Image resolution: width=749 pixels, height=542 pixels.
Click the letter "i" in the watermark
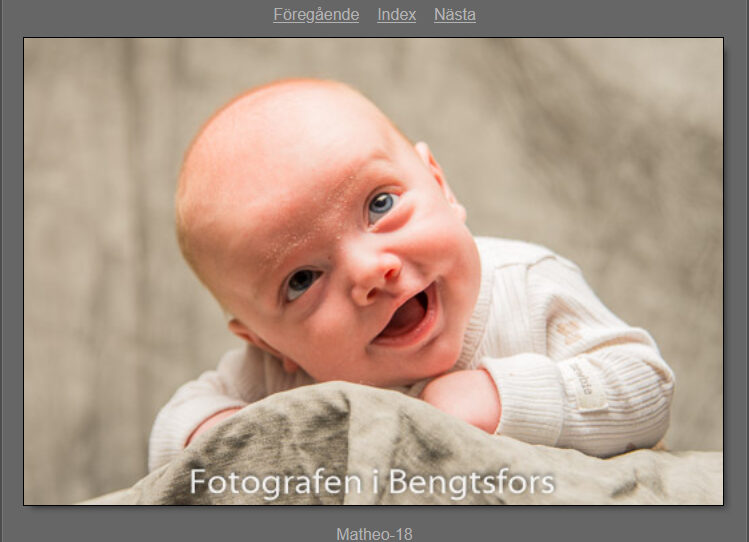(373, 483)
